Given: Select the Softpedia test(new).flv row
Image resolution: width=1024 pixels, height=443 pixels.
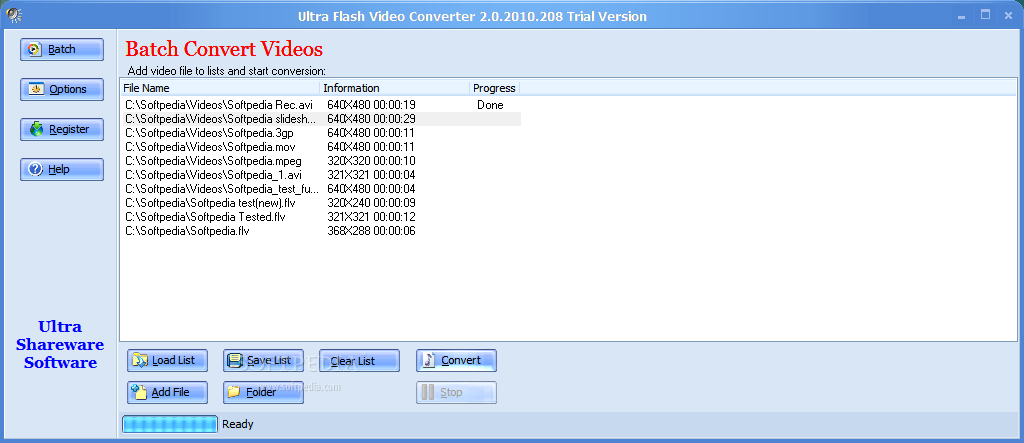Looking at the screenshot, I should point(320,203).
